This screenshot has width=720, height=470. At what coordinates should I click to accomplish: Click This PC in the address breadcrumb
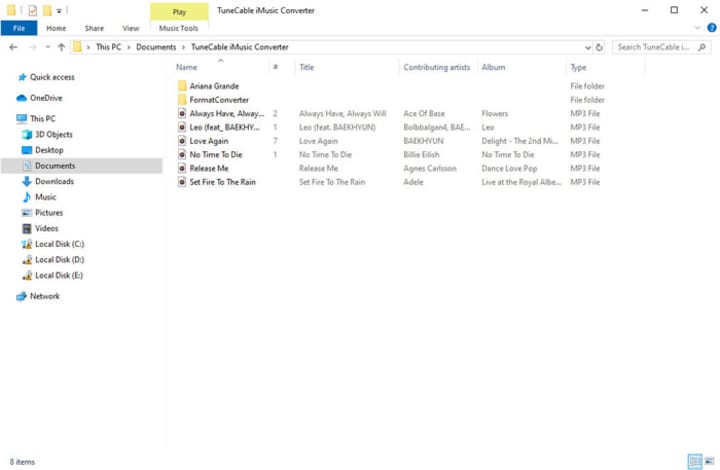pyautogui.click(x=108, y=47)
